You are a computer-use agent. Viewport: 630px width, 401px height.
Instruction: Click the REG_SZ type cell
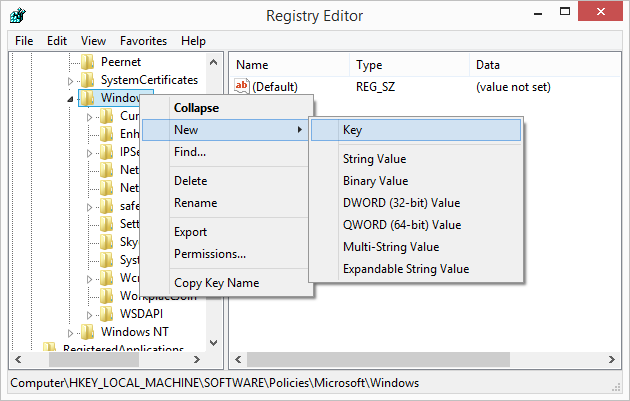click(375, 87)
